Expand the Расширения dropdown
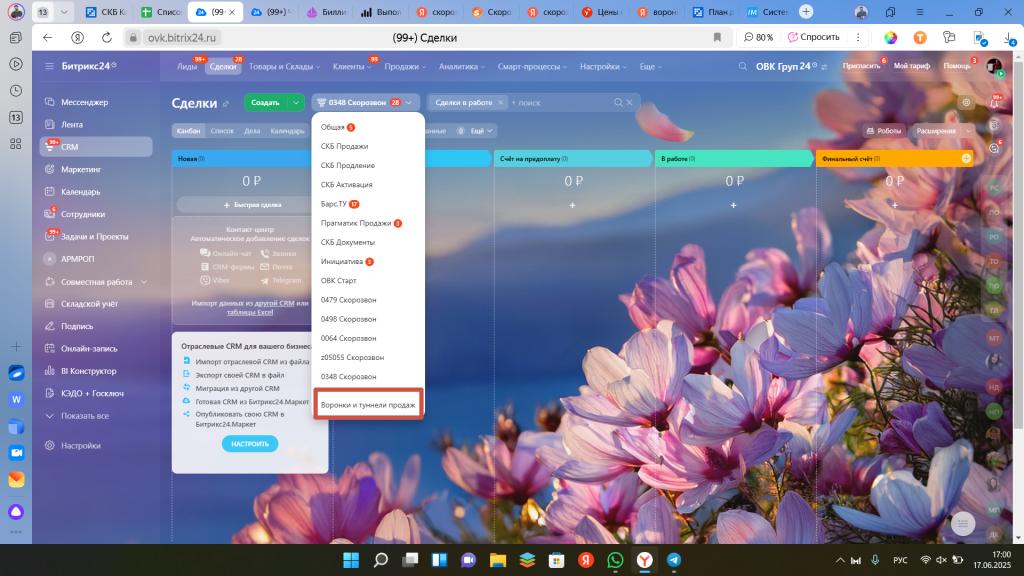 click(968, 131)
